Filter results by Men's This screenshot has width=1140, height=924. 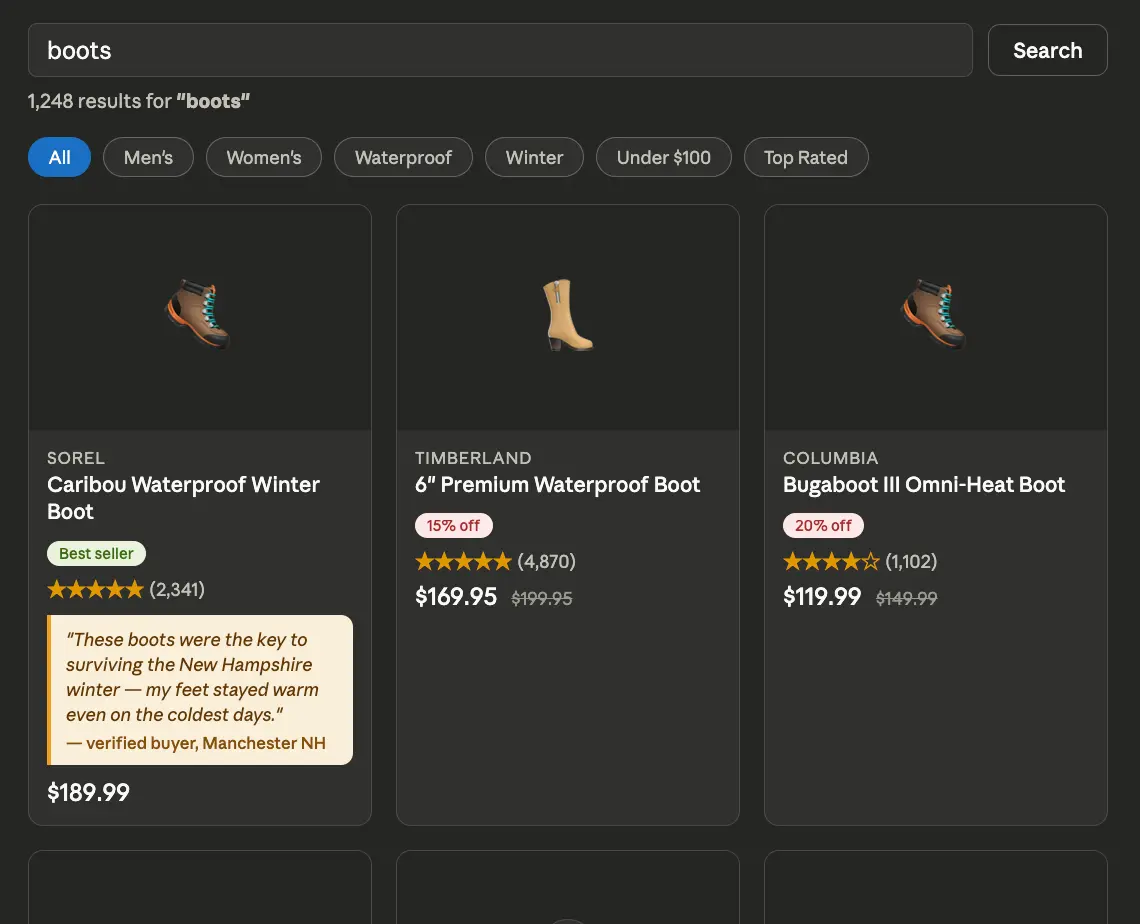[x=148, y=157]
